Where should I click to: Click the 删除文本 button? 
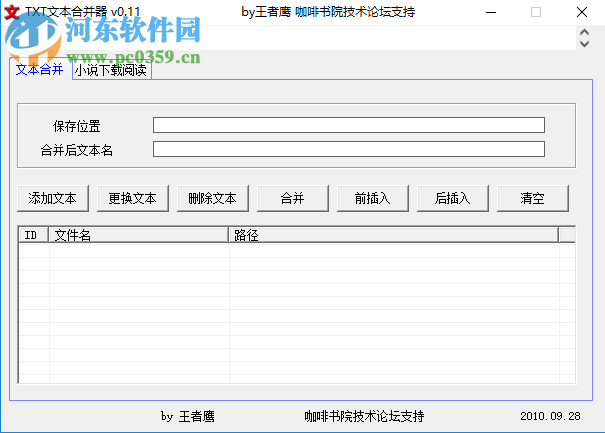pyautogui.click(x=213, y=198)
